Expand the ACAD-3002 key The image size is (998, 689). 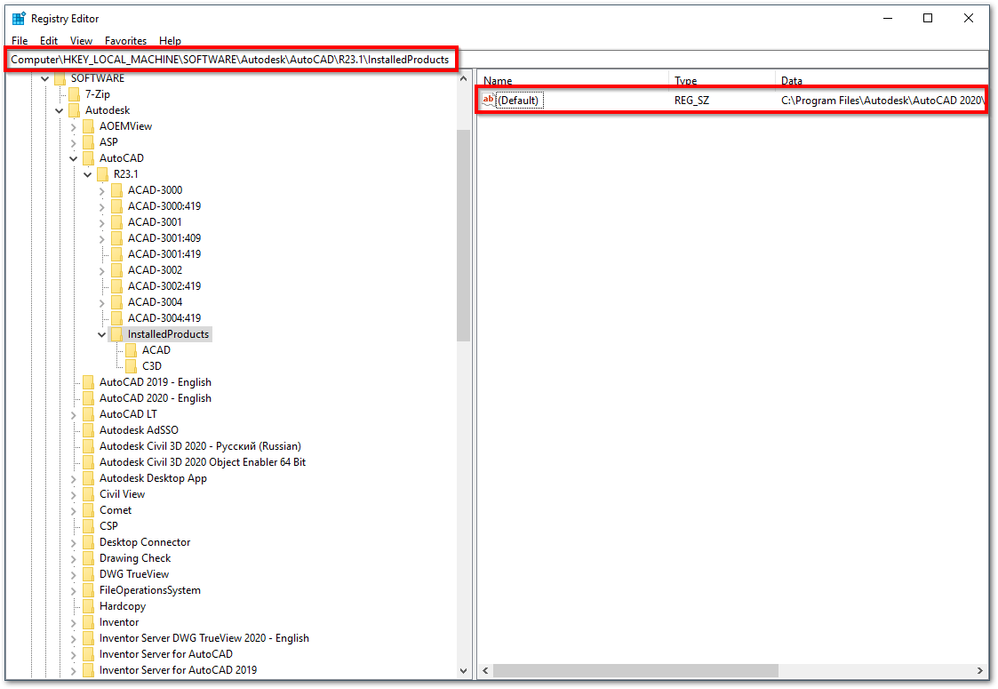click(x=102, y=270)
